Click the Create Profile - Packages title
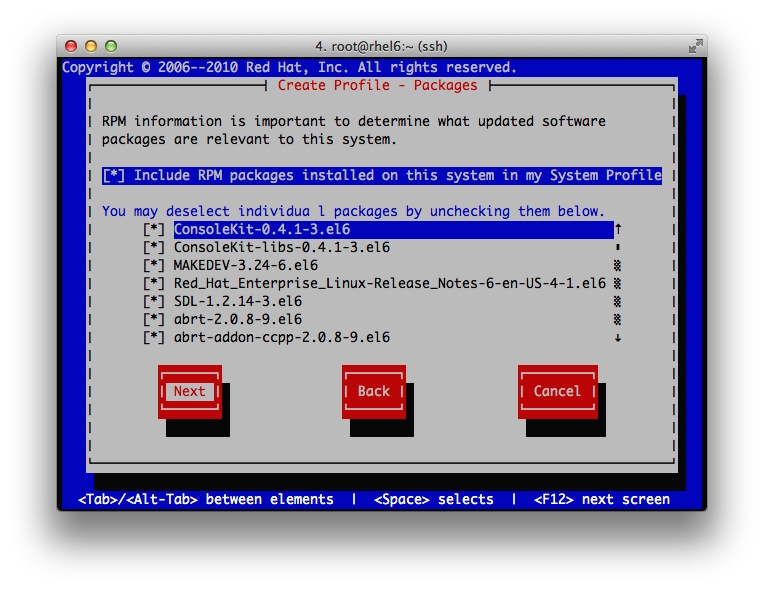The height and width of the screenshot is (590, 764). pos(378,85)
